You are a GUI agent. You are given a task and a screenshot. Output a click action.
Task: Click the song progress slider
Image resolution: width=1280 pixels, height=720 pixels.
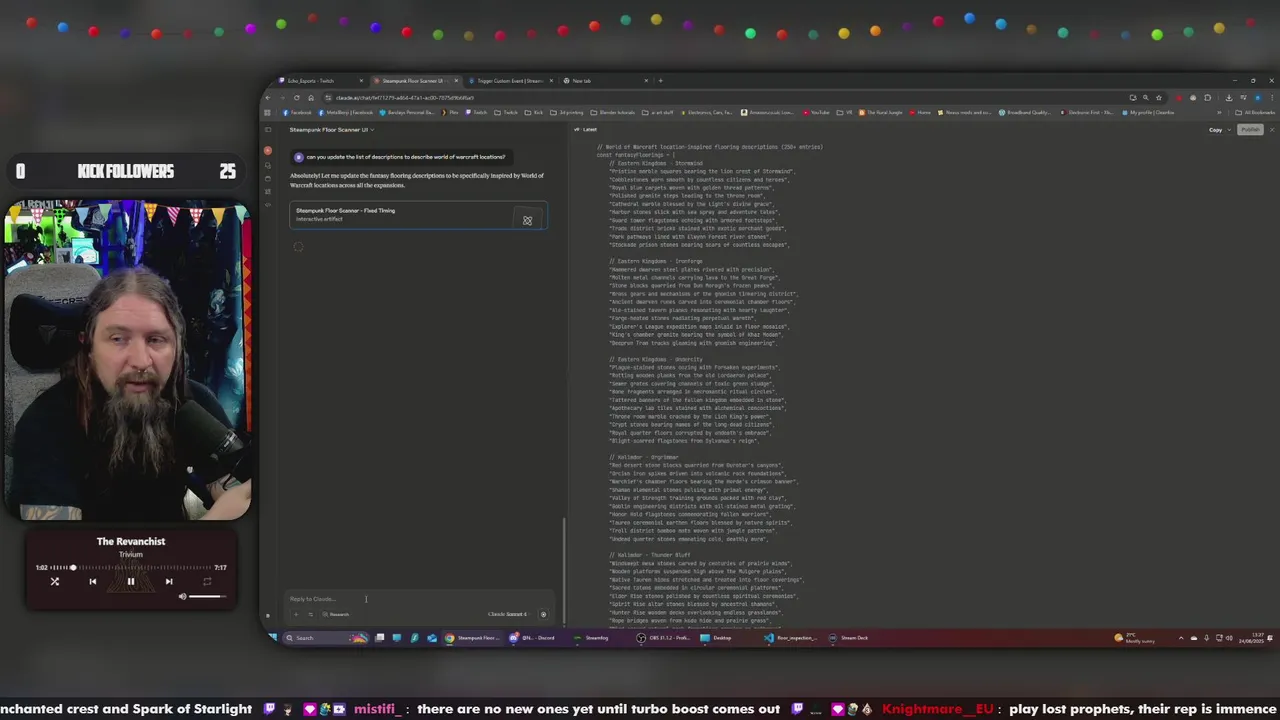(130, 567)
